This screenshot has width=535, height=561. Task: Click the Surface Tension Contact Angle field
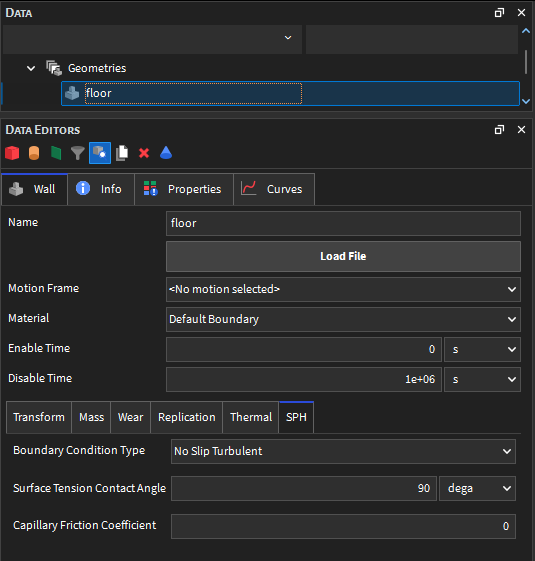tap(304, 488)
